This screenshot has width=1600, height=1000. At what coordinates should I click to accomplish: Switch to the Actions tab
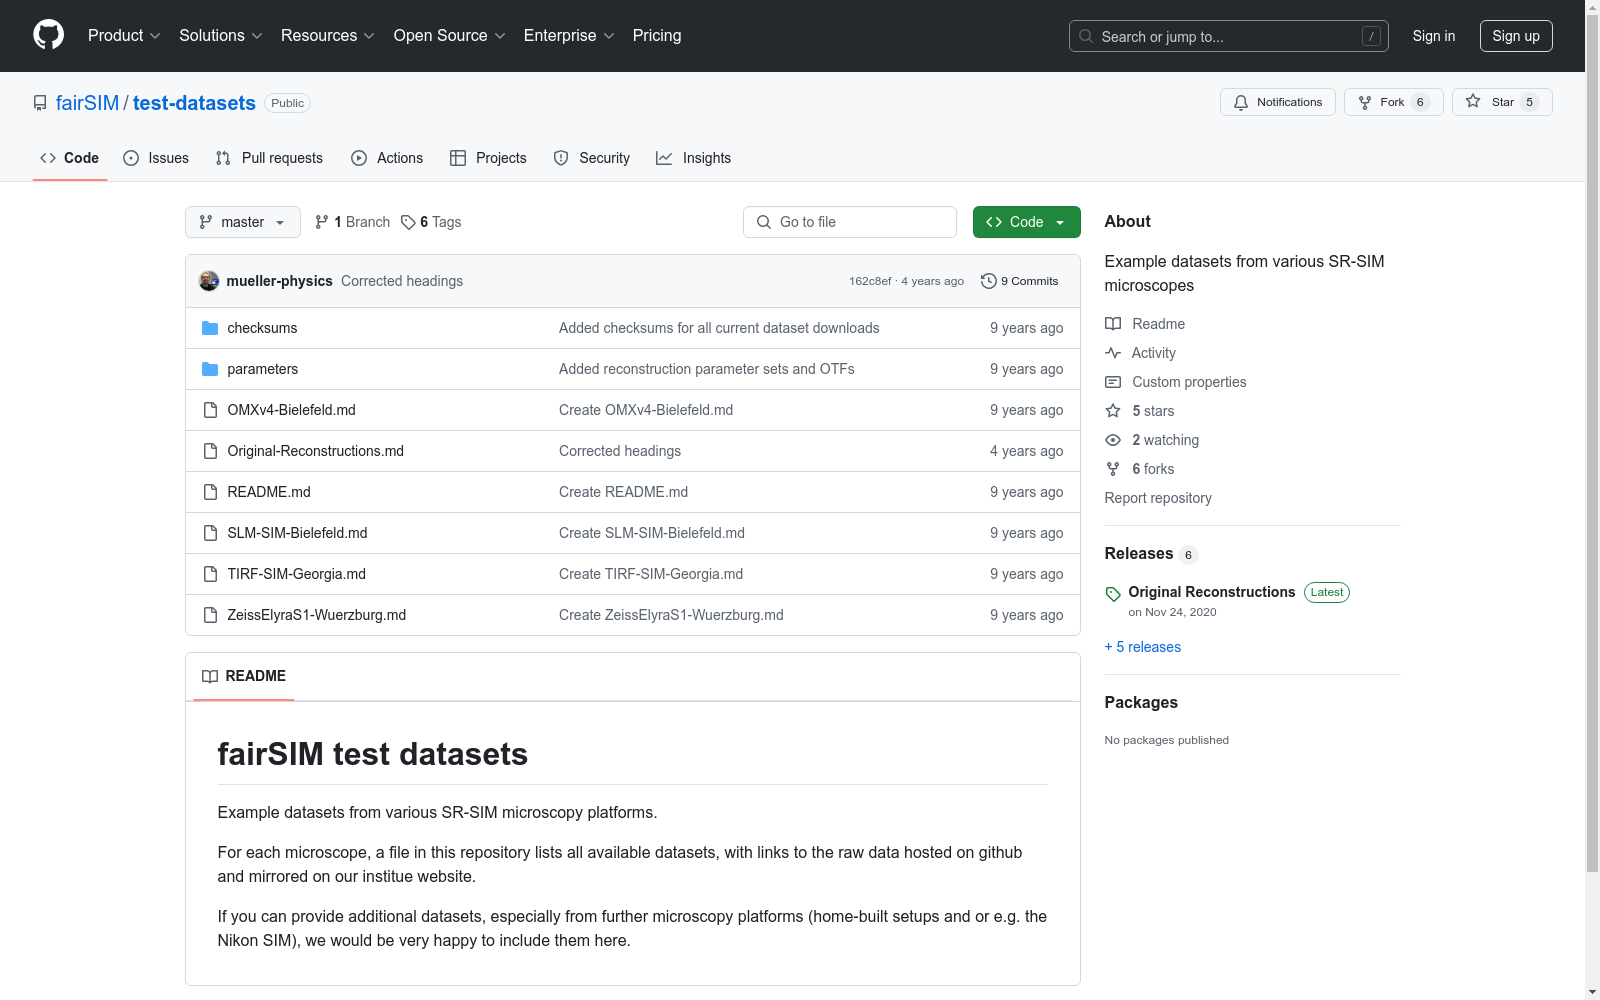[x=387, y=158]
